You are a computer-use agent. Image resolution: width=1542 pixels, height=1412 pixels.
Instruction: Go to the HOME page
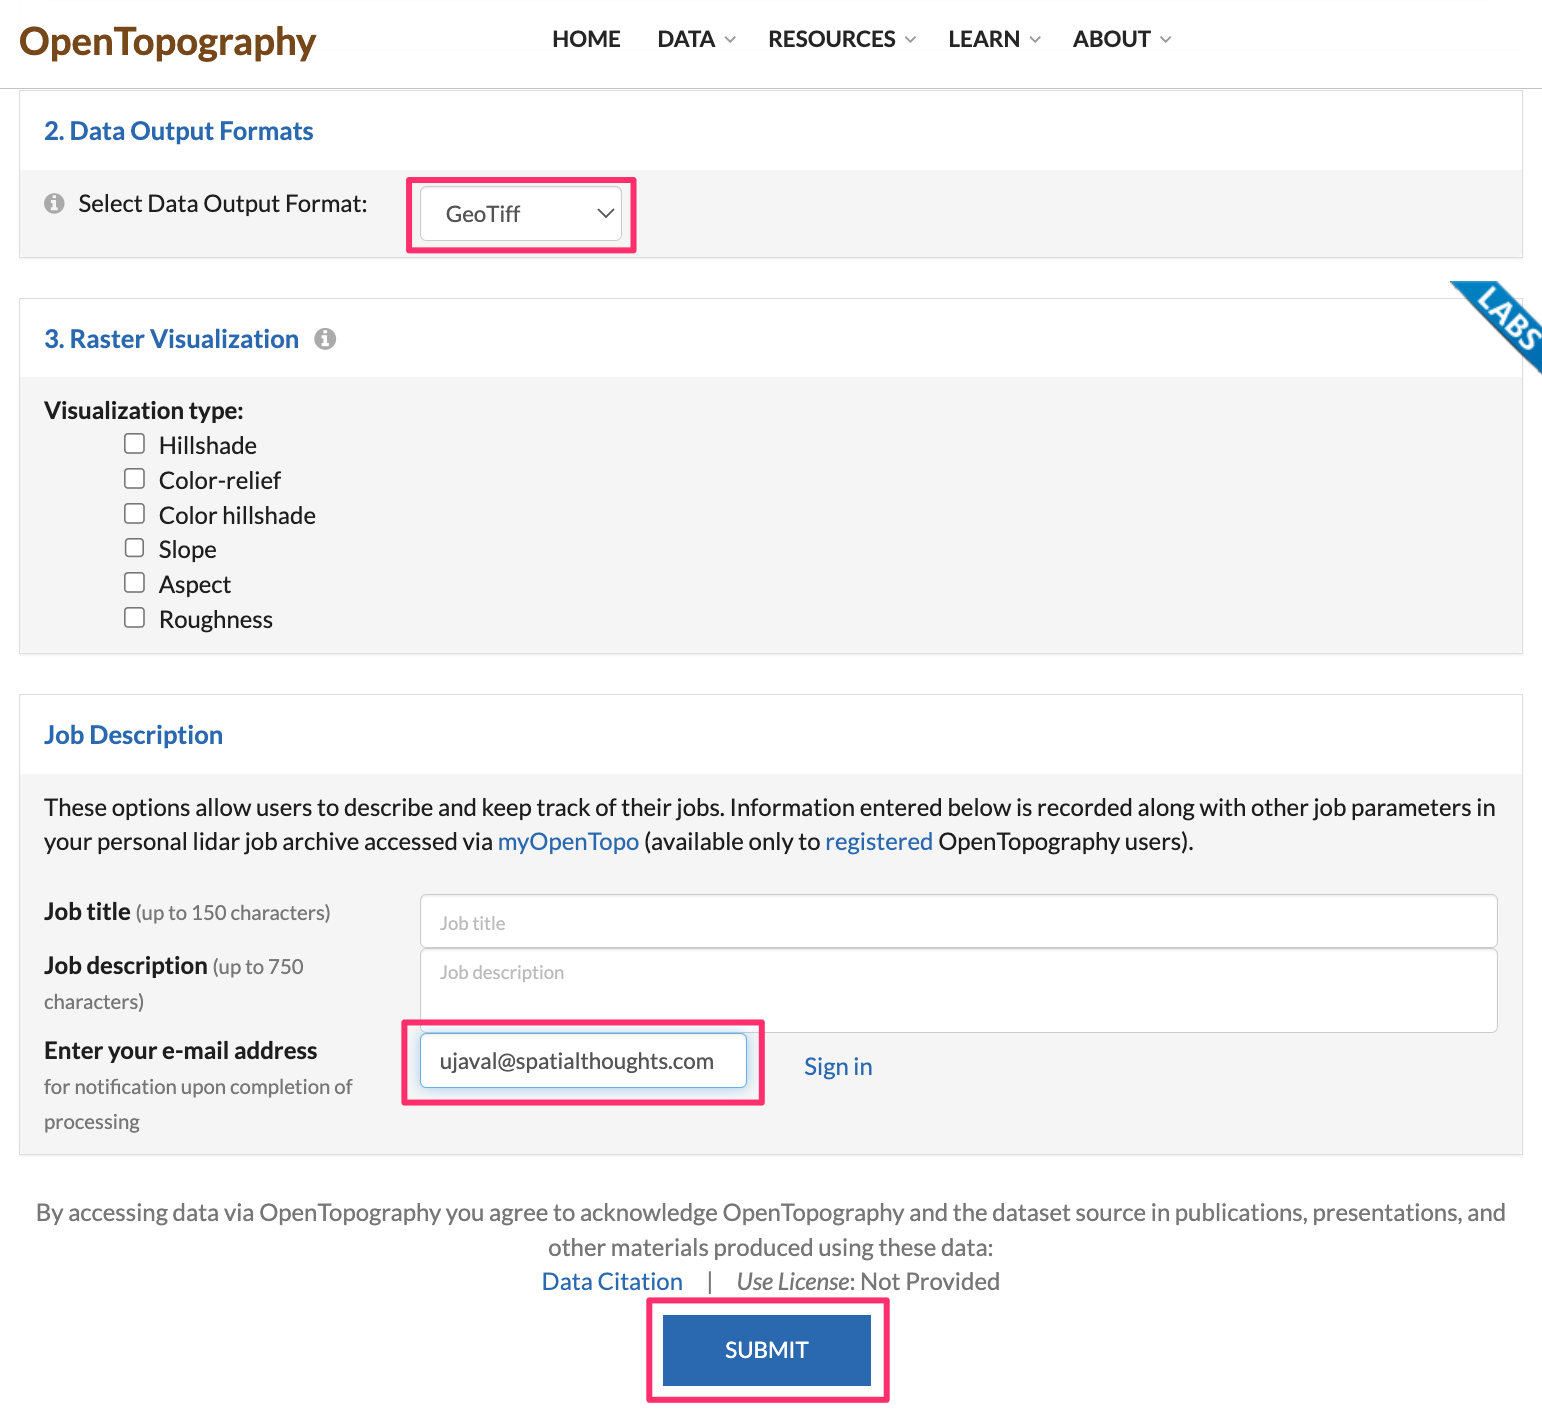(x=586, y=39)
